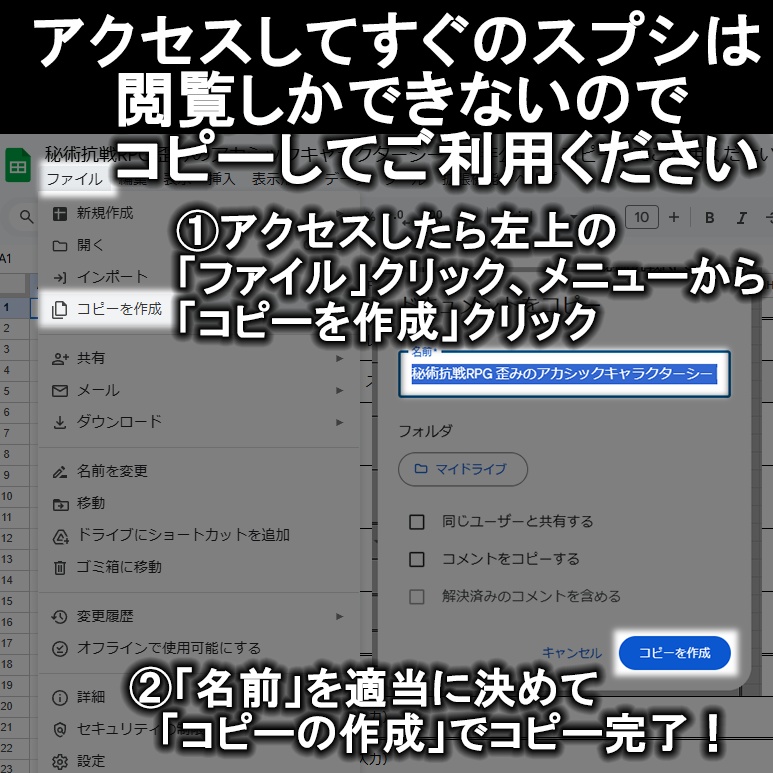The width and height of the screenshot is (773, 773).
Task: Toggle italic formatting I icon
Action: click(741, 217)
